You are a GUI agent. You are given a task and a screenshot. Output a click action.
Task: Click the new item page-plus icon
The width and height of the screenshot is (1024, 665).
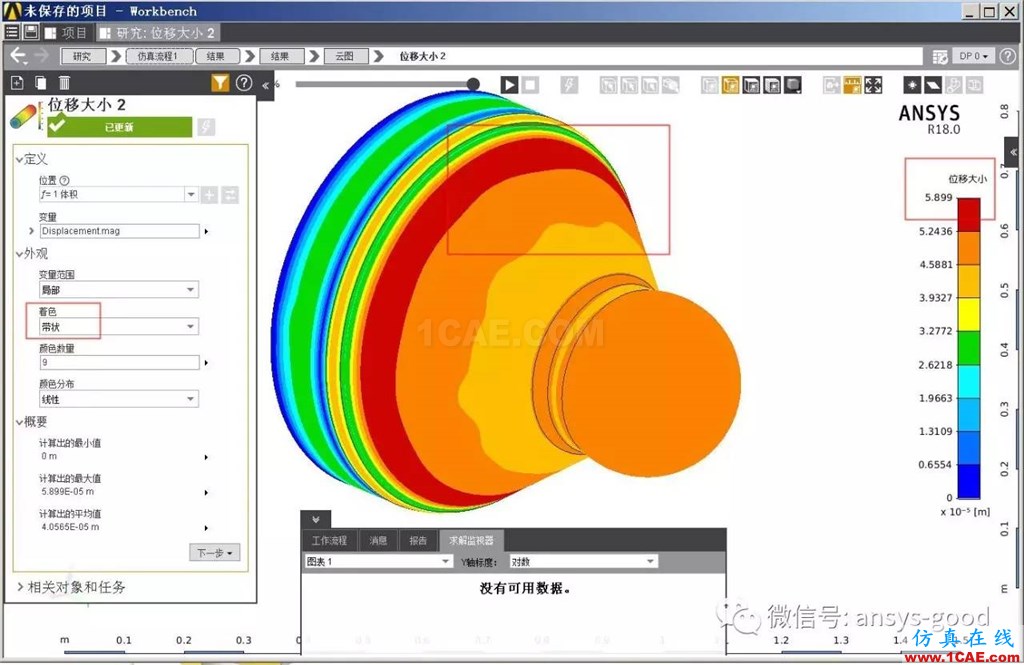tap(17, 83)
